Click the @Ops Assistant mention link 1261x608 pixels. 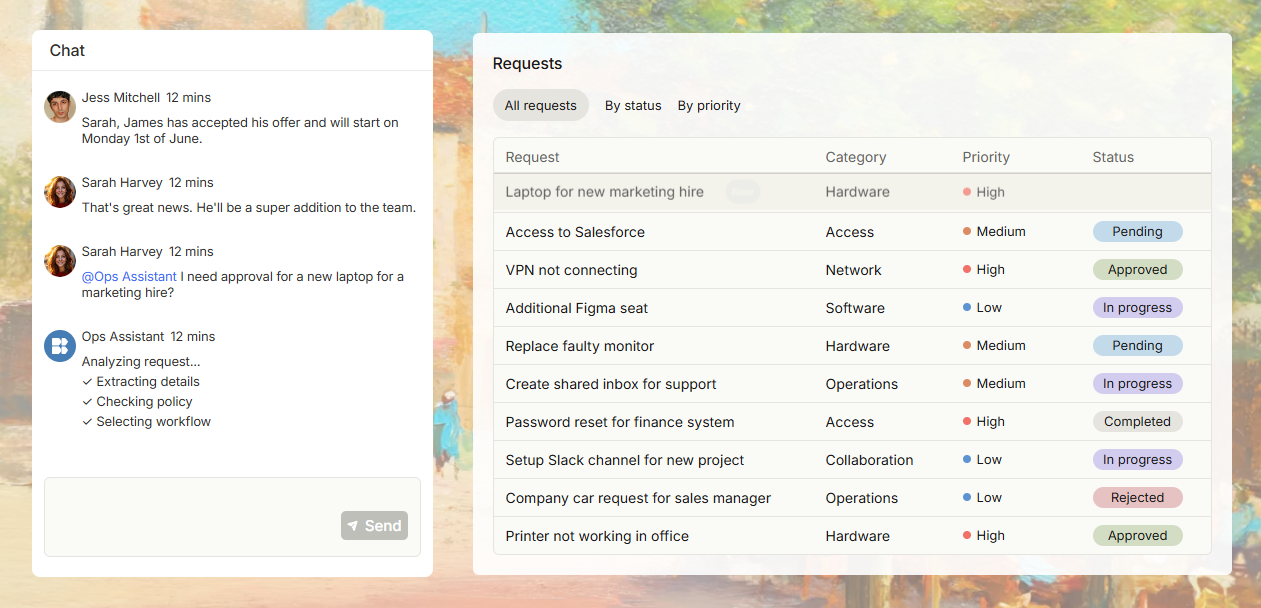pos(129,276)
